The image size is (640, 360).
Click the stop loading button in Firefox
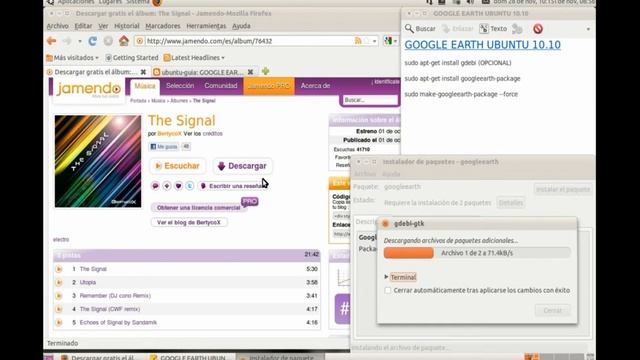108,41
